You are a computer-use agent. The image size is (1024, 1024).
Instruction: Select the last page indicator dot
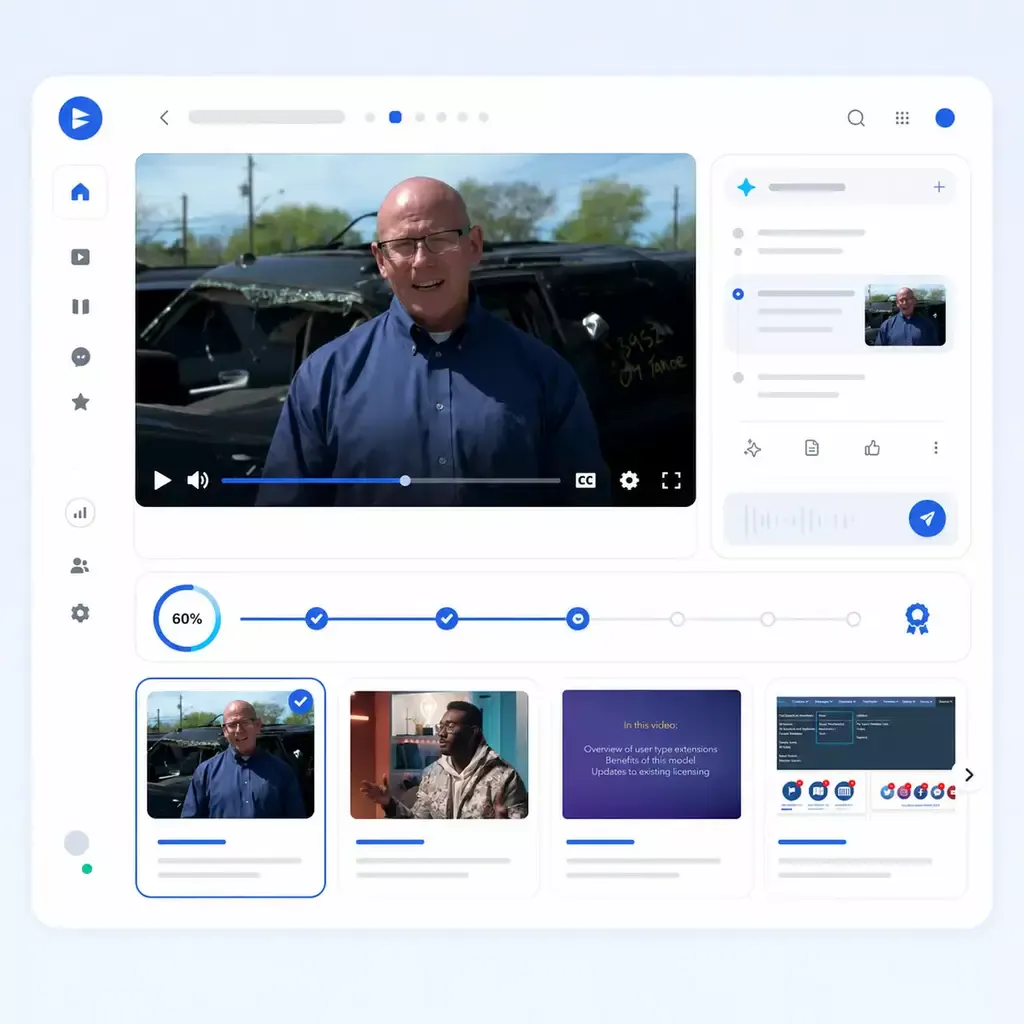click(x=484, y=118)
